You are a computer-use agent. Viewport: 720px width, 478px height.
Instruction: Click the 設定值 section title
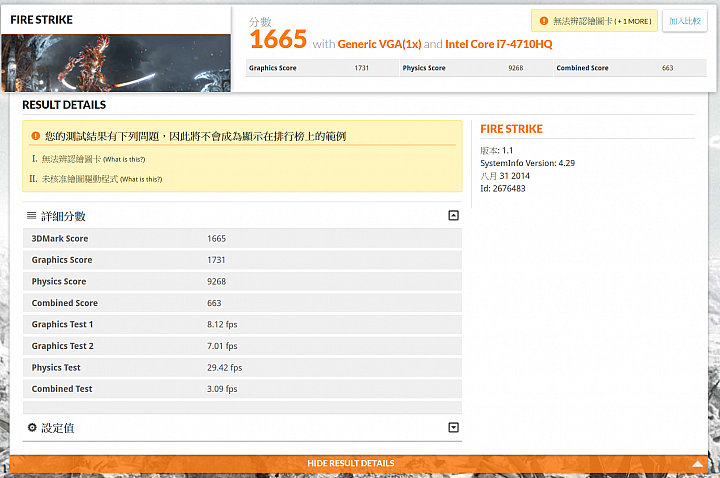point(58,428)
